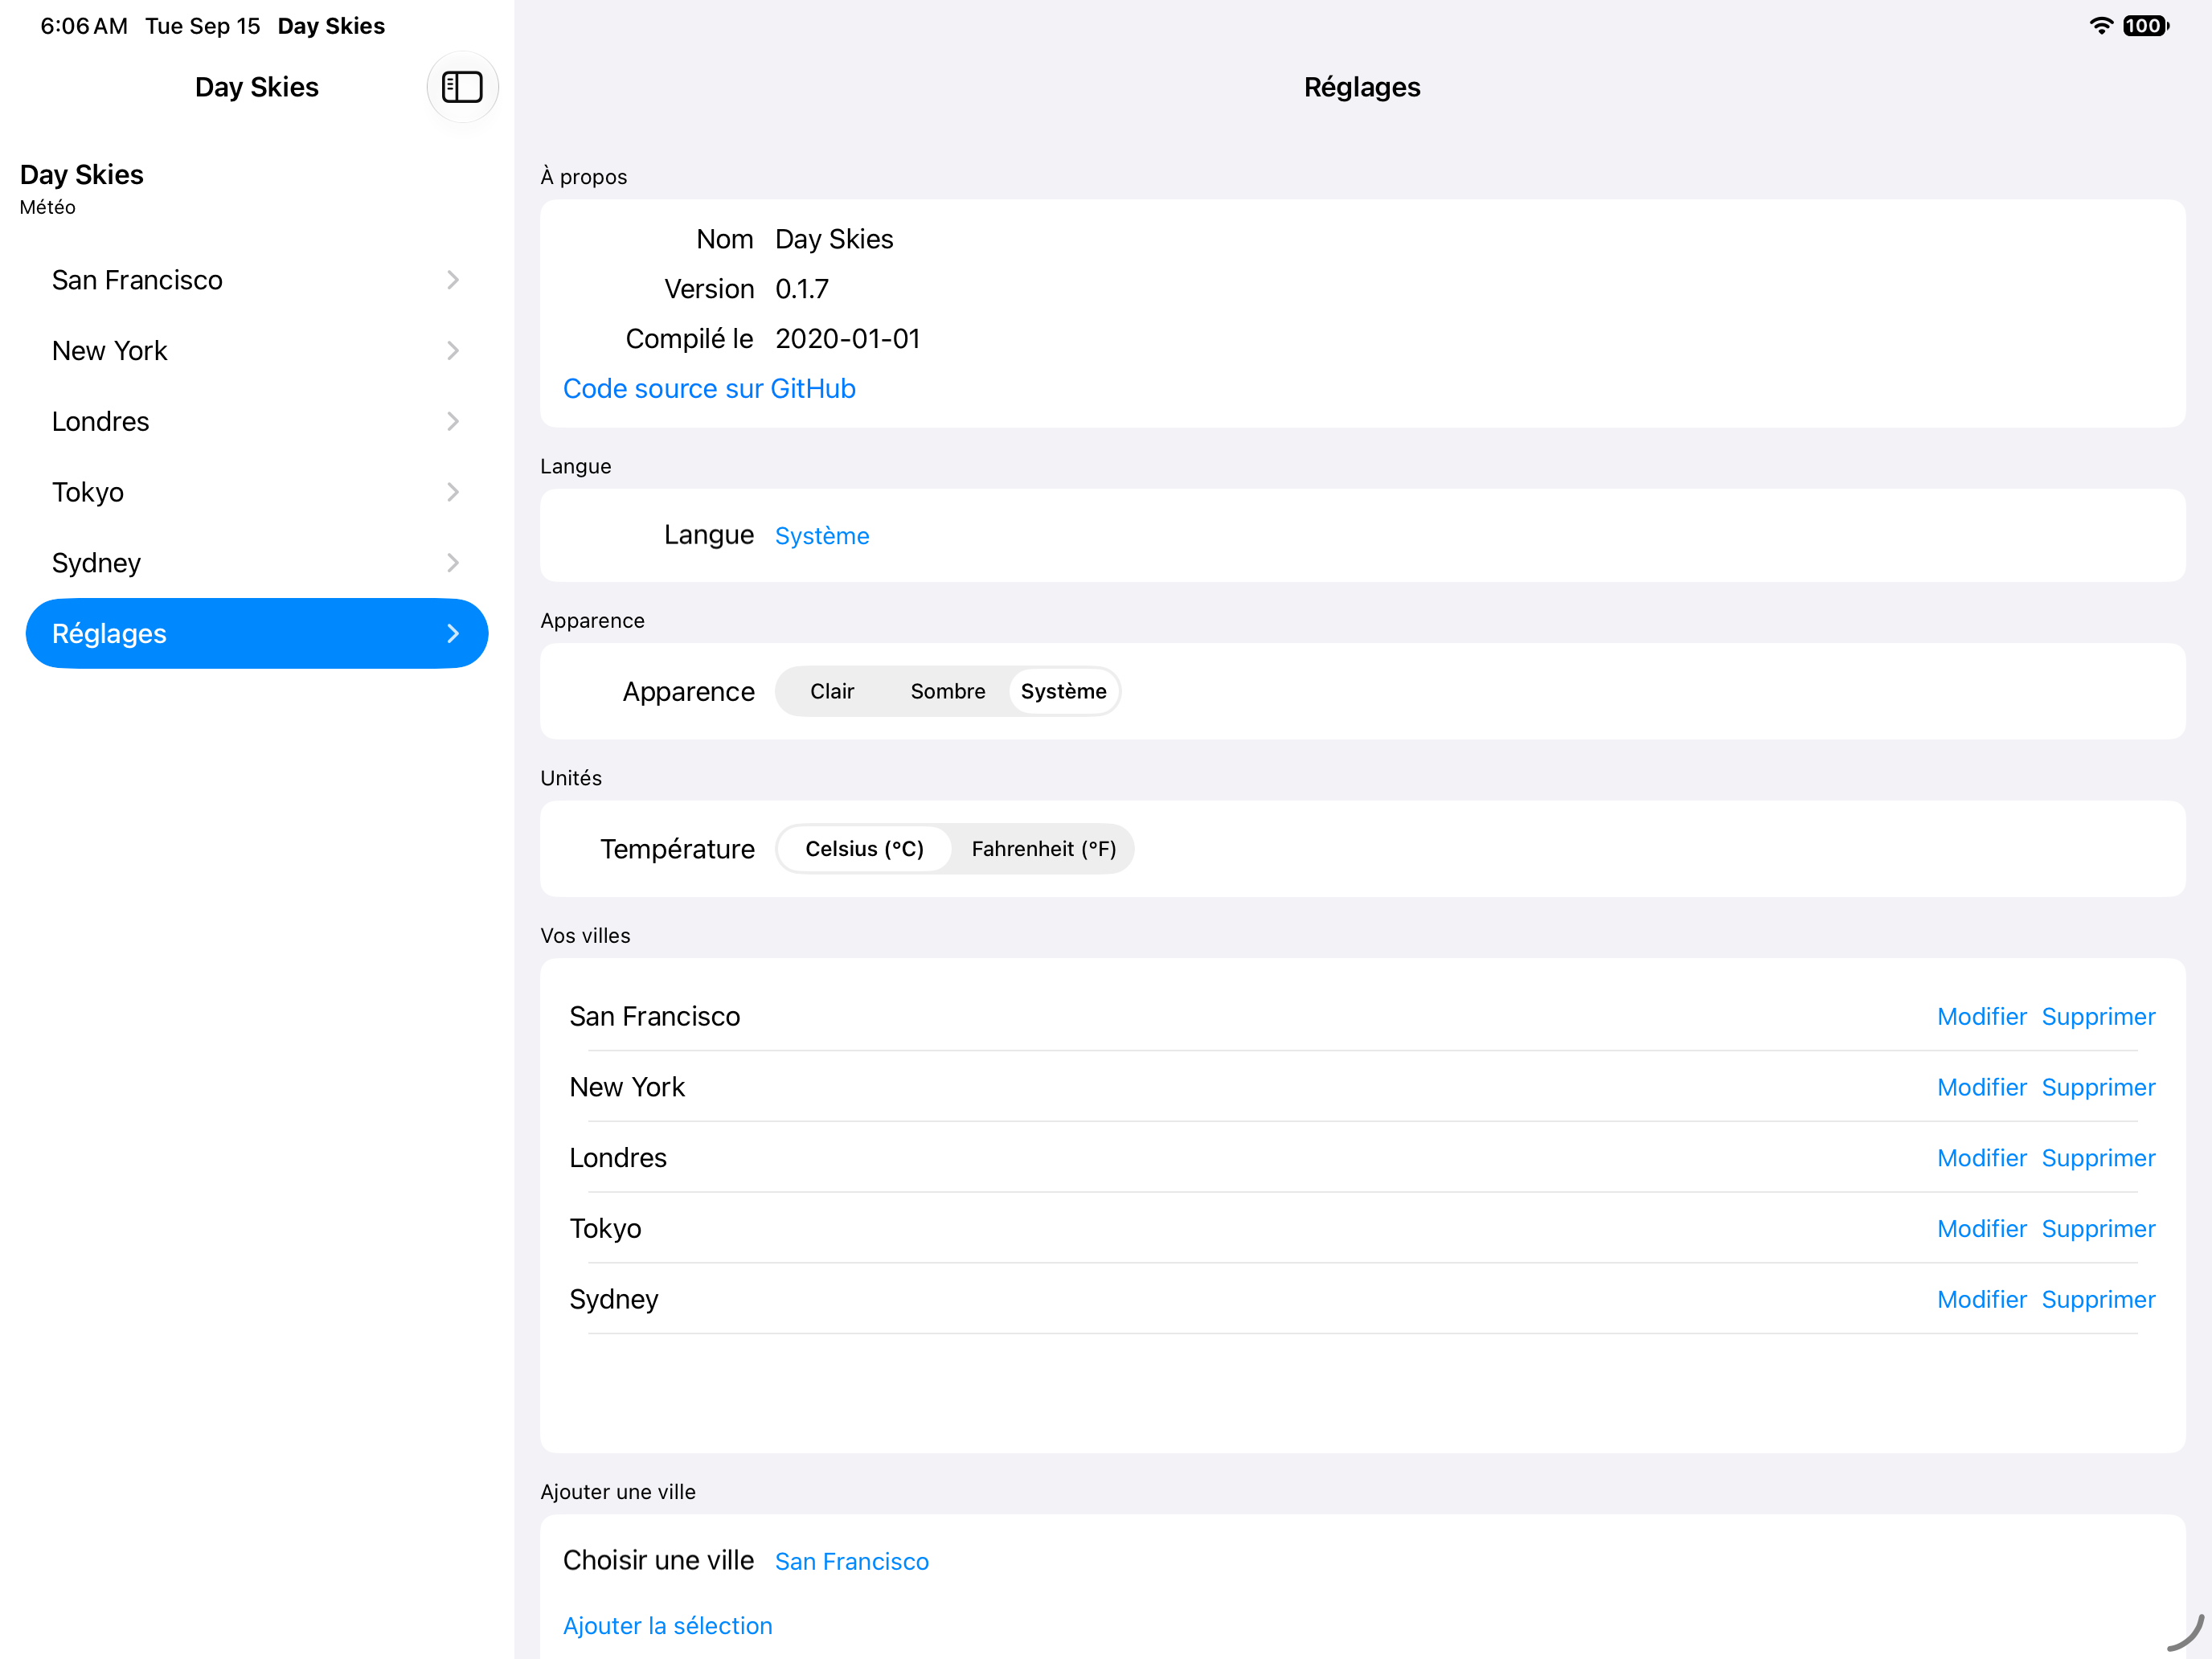This screenshot has height=1659, width=2212.
Task: Click Modifier for New York
Action: tap(1981, 1087)
